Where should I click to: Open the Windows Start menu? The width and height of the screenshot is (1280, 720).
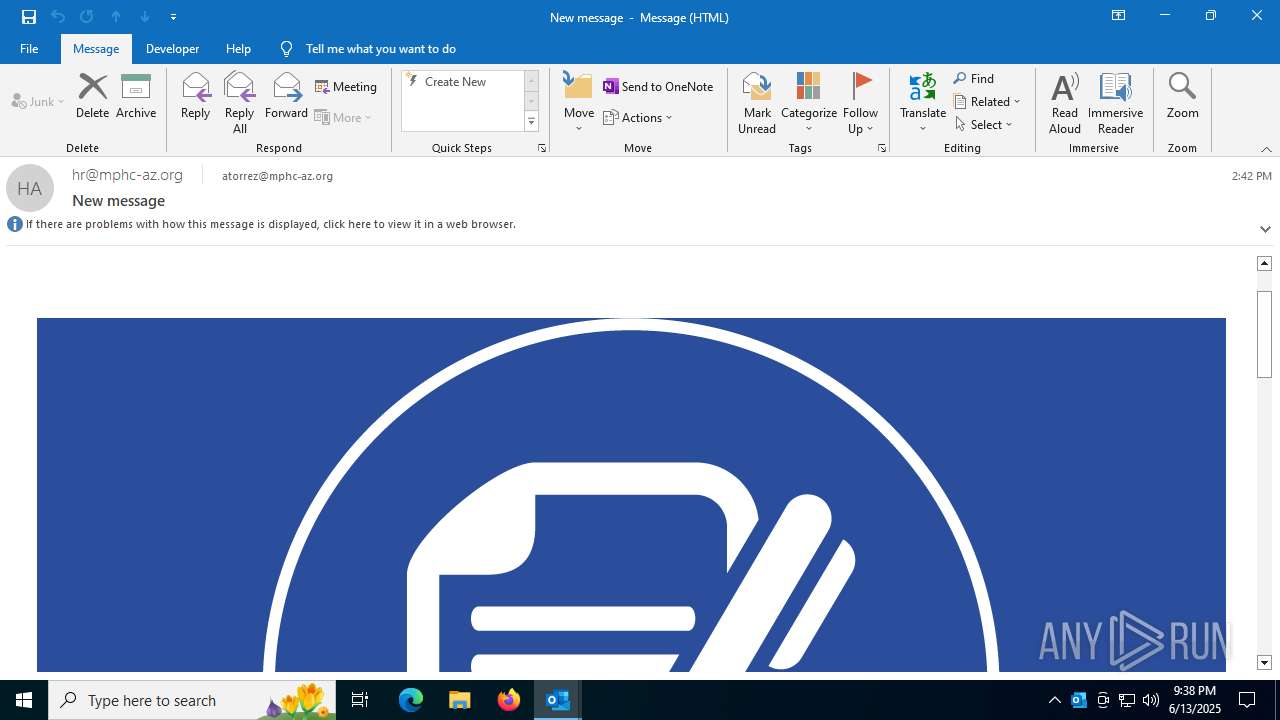[24, 700]
